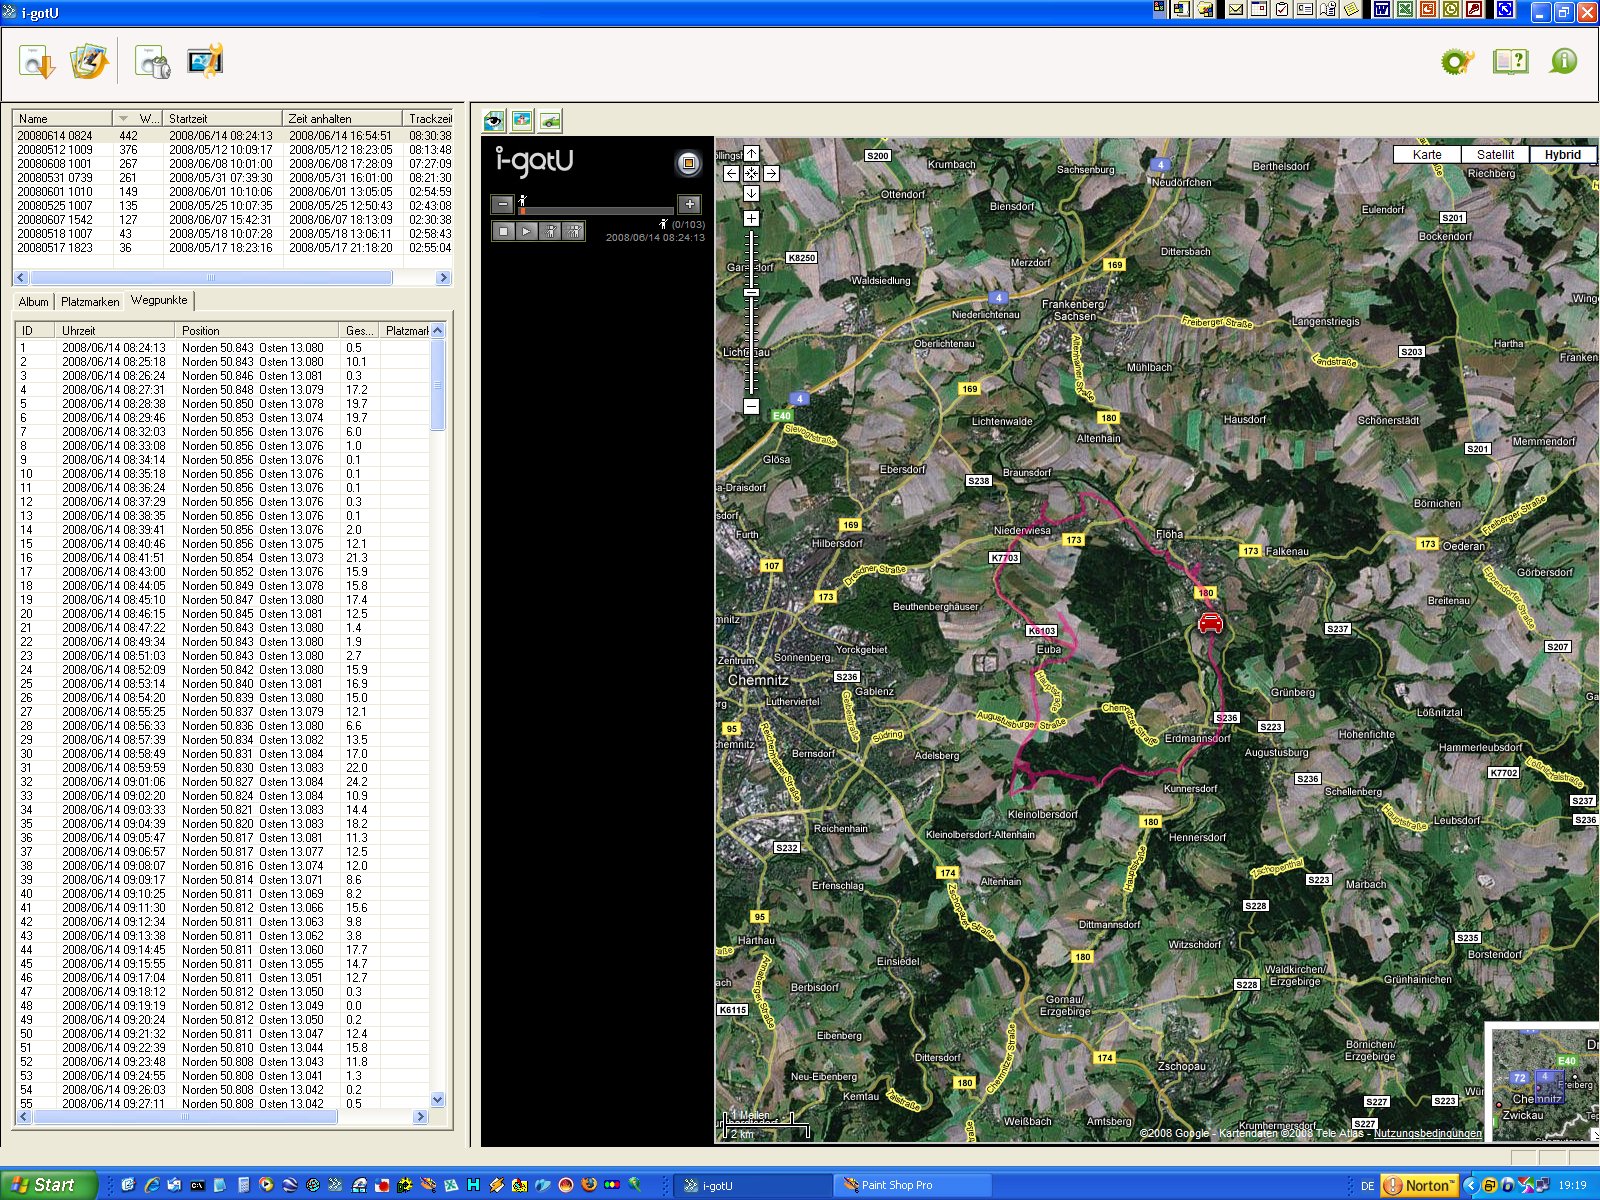Screen dimensions: 1600x1200
Task: Launch Excel from the Office shortcut bar
Action: click(1404, 9)
